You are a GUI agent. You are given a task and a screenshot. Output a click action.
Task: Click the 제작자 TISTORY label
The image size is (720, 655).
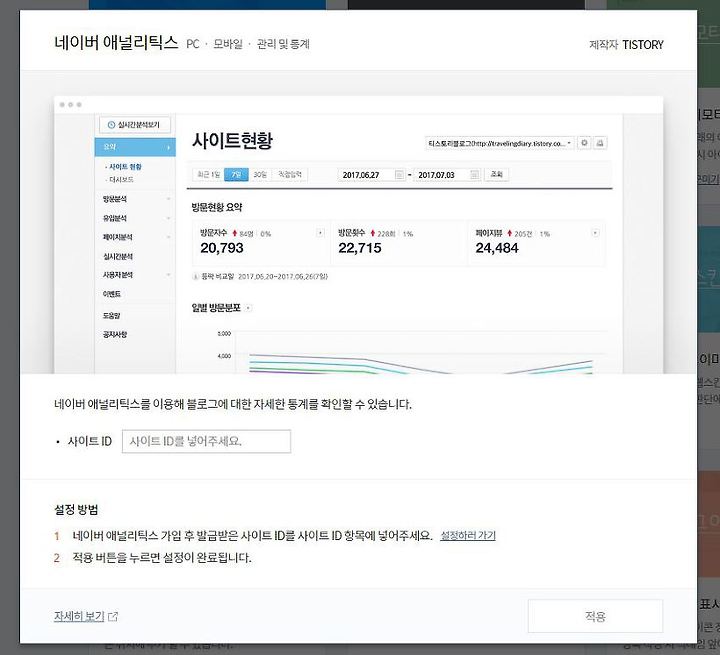coord(626,45)
